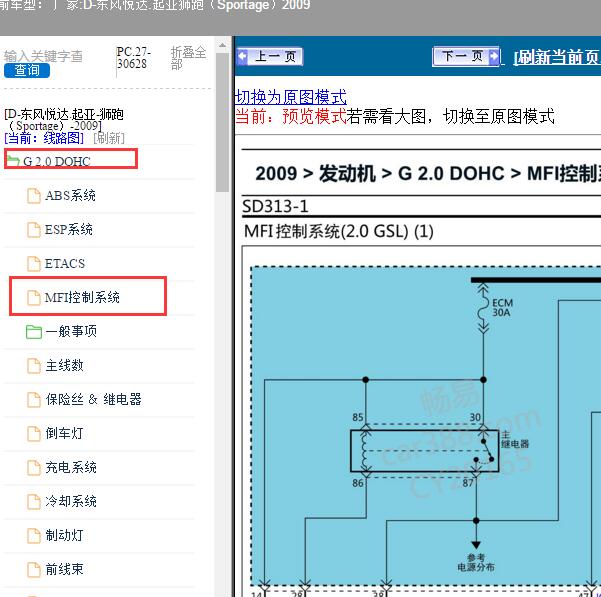Open the ESP系统 item
This screenshot has width=601, height=597.
[x=69, y=230]
